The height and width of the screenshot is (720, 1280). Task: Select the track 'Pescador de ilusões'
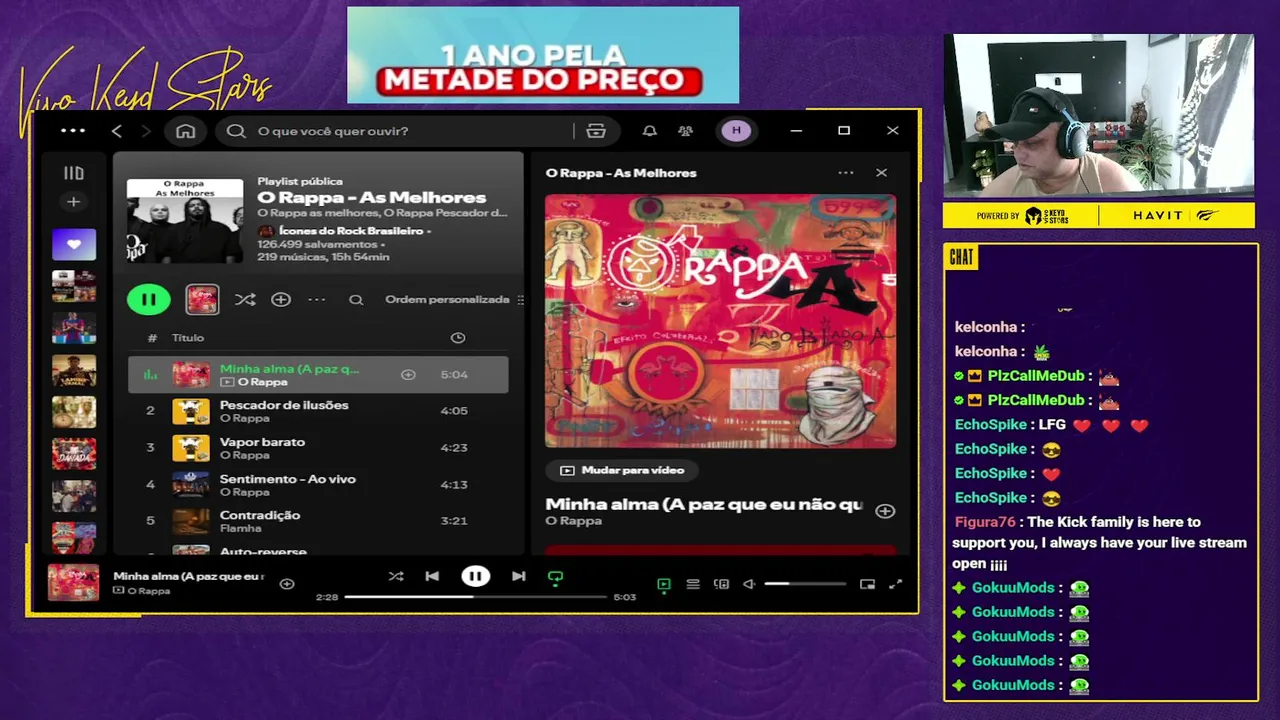click(318, 411)
